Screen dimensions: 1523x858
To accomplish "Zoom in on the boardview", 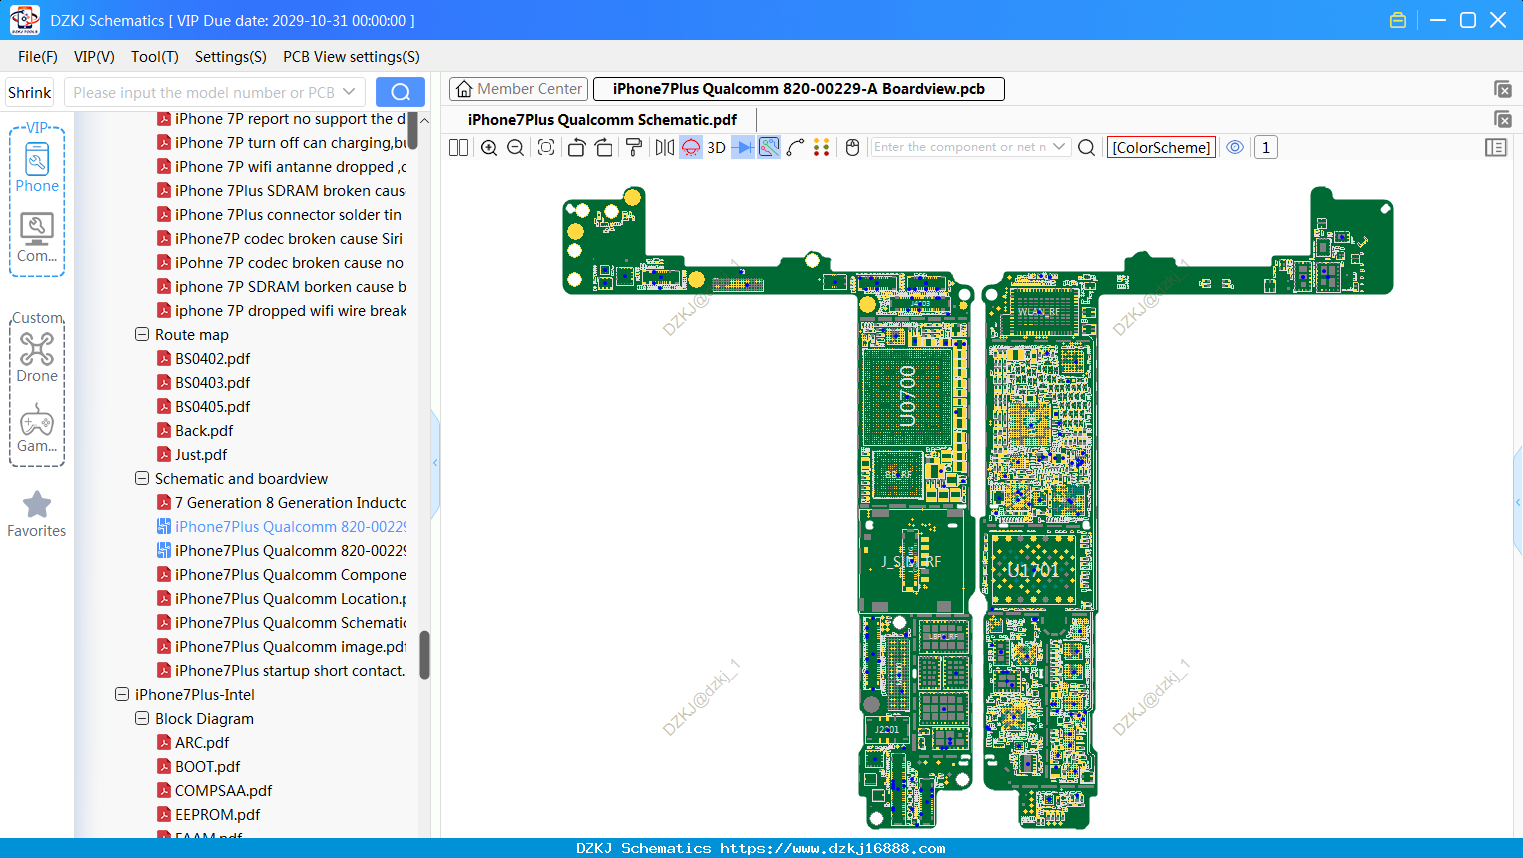I will point(489,147).
